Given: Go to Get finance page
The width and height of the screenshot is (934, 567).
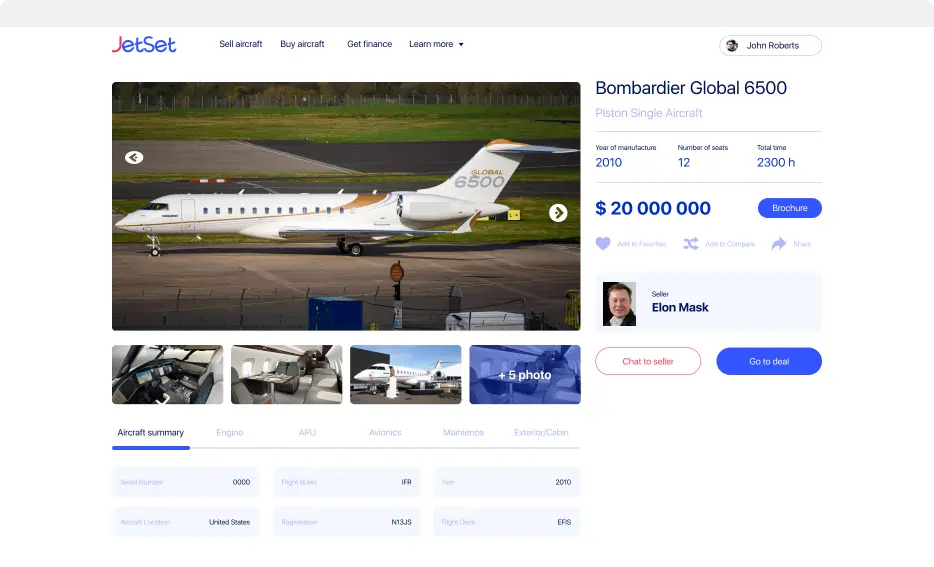Looking at the screenshot, I should 369,44.
